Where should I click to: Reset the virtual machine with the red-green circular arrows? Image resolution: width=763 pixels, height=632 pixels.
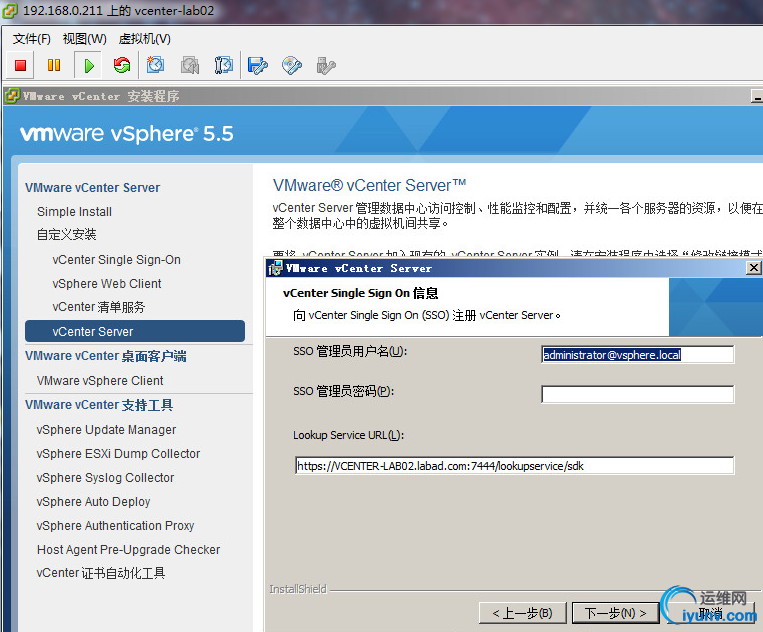tap(122, 65)
